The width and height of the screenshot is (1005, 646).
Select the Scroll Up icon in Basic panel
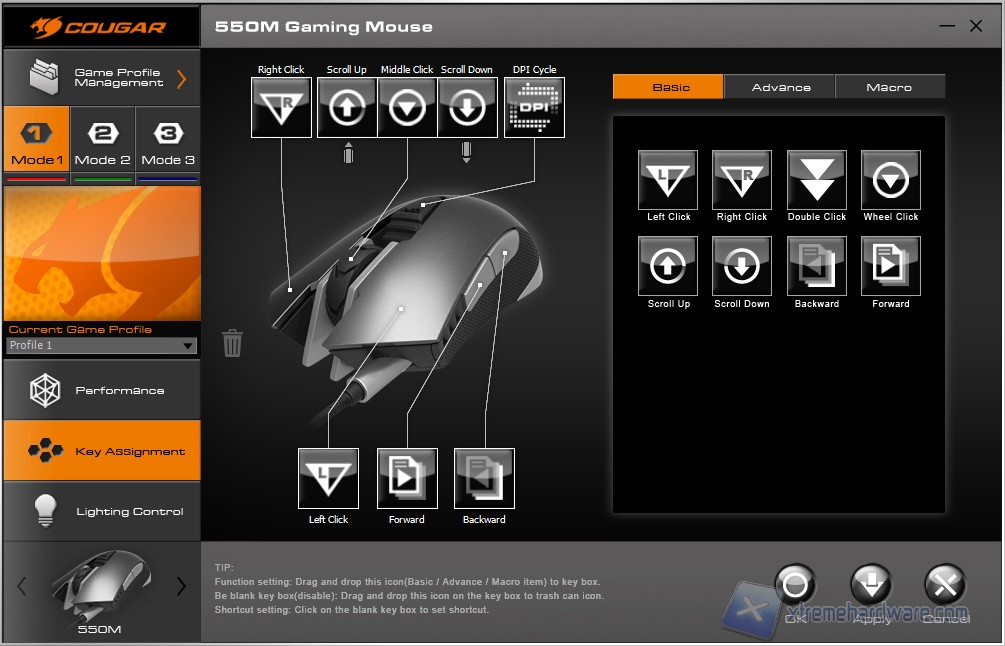pos(668,266)
